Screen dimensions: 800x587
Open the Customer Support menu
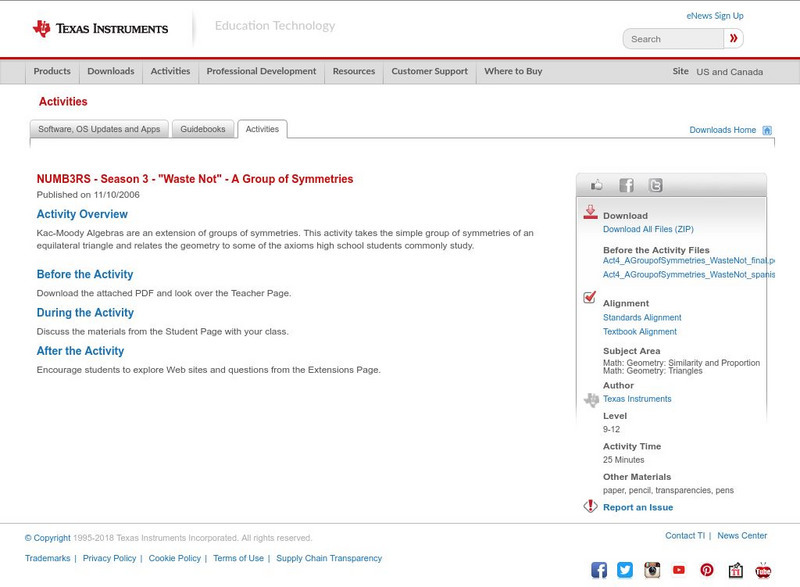[x=428, y=71]
